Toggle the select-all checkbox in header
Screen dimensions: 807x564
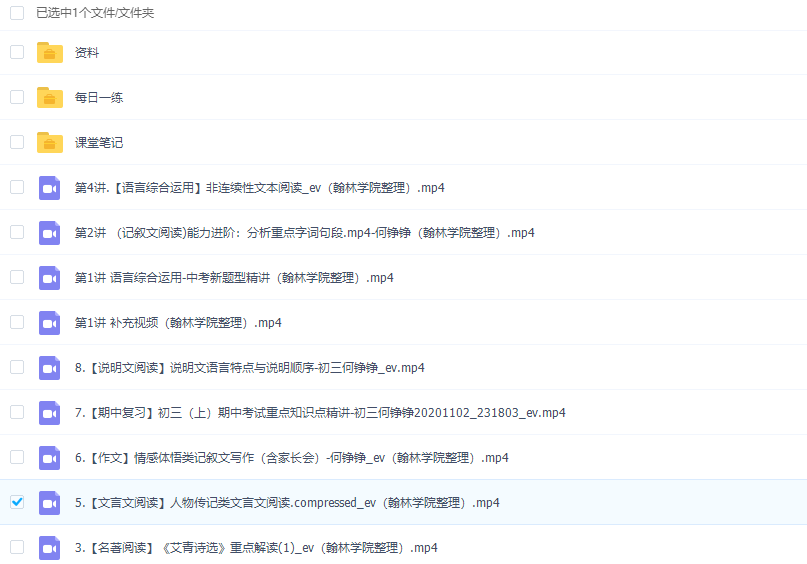coord(17,13)
